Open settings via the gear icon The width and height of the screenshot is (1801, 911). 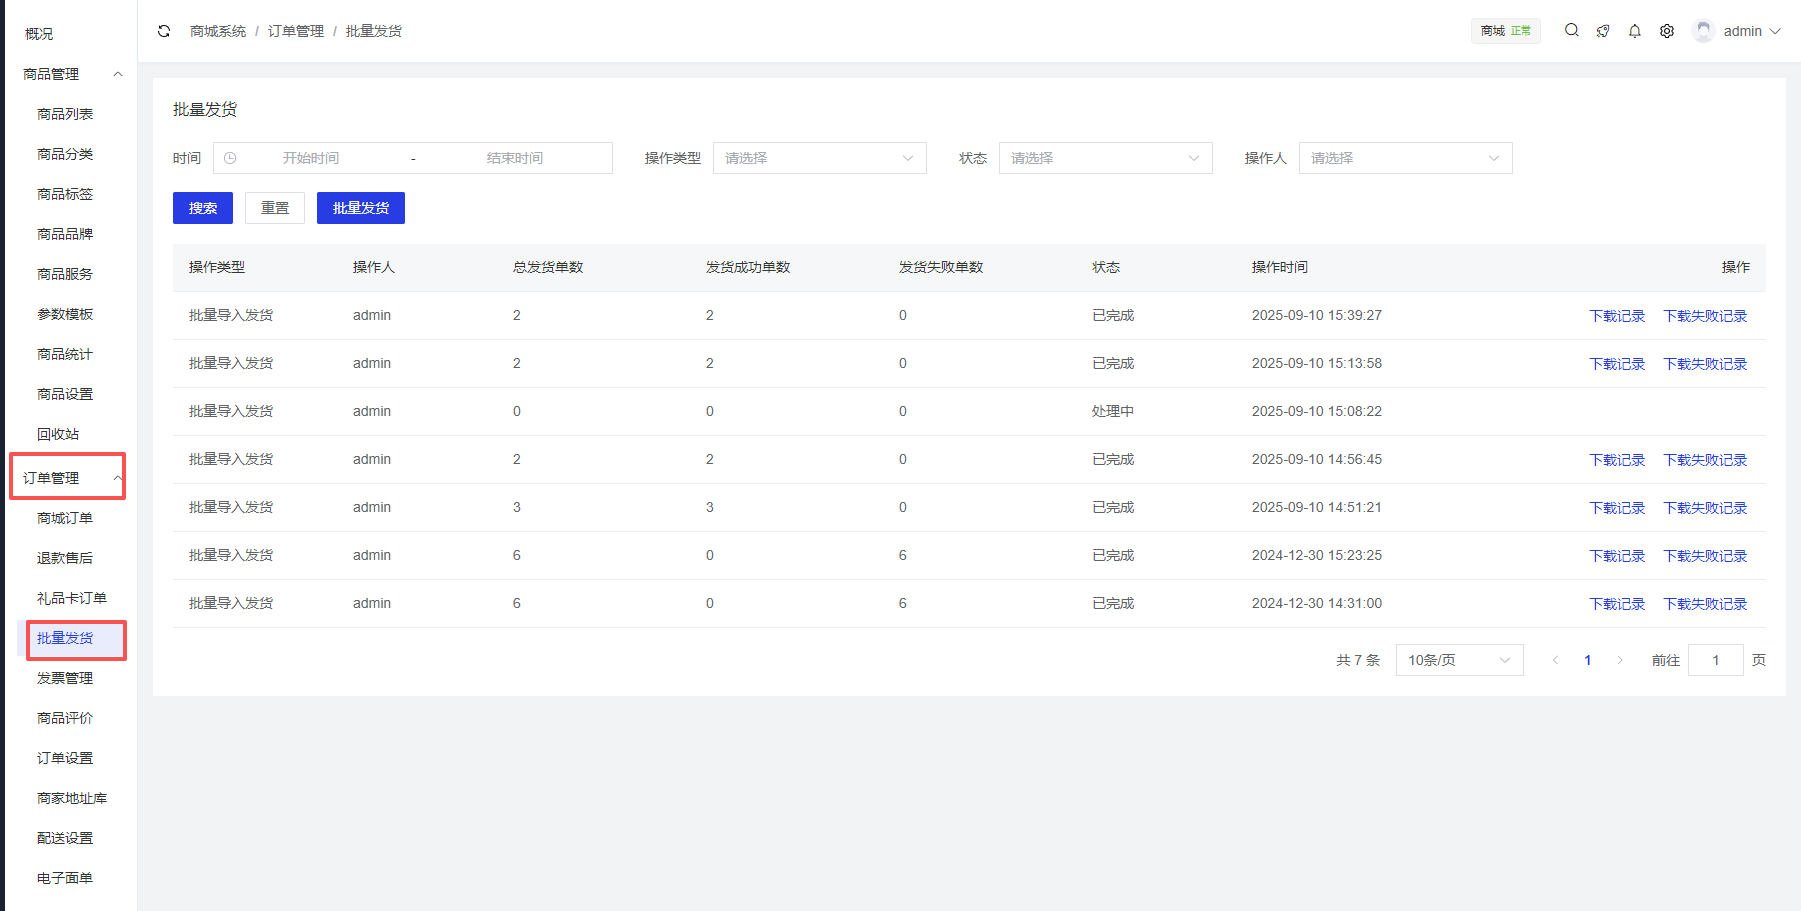pos(1667,31)
